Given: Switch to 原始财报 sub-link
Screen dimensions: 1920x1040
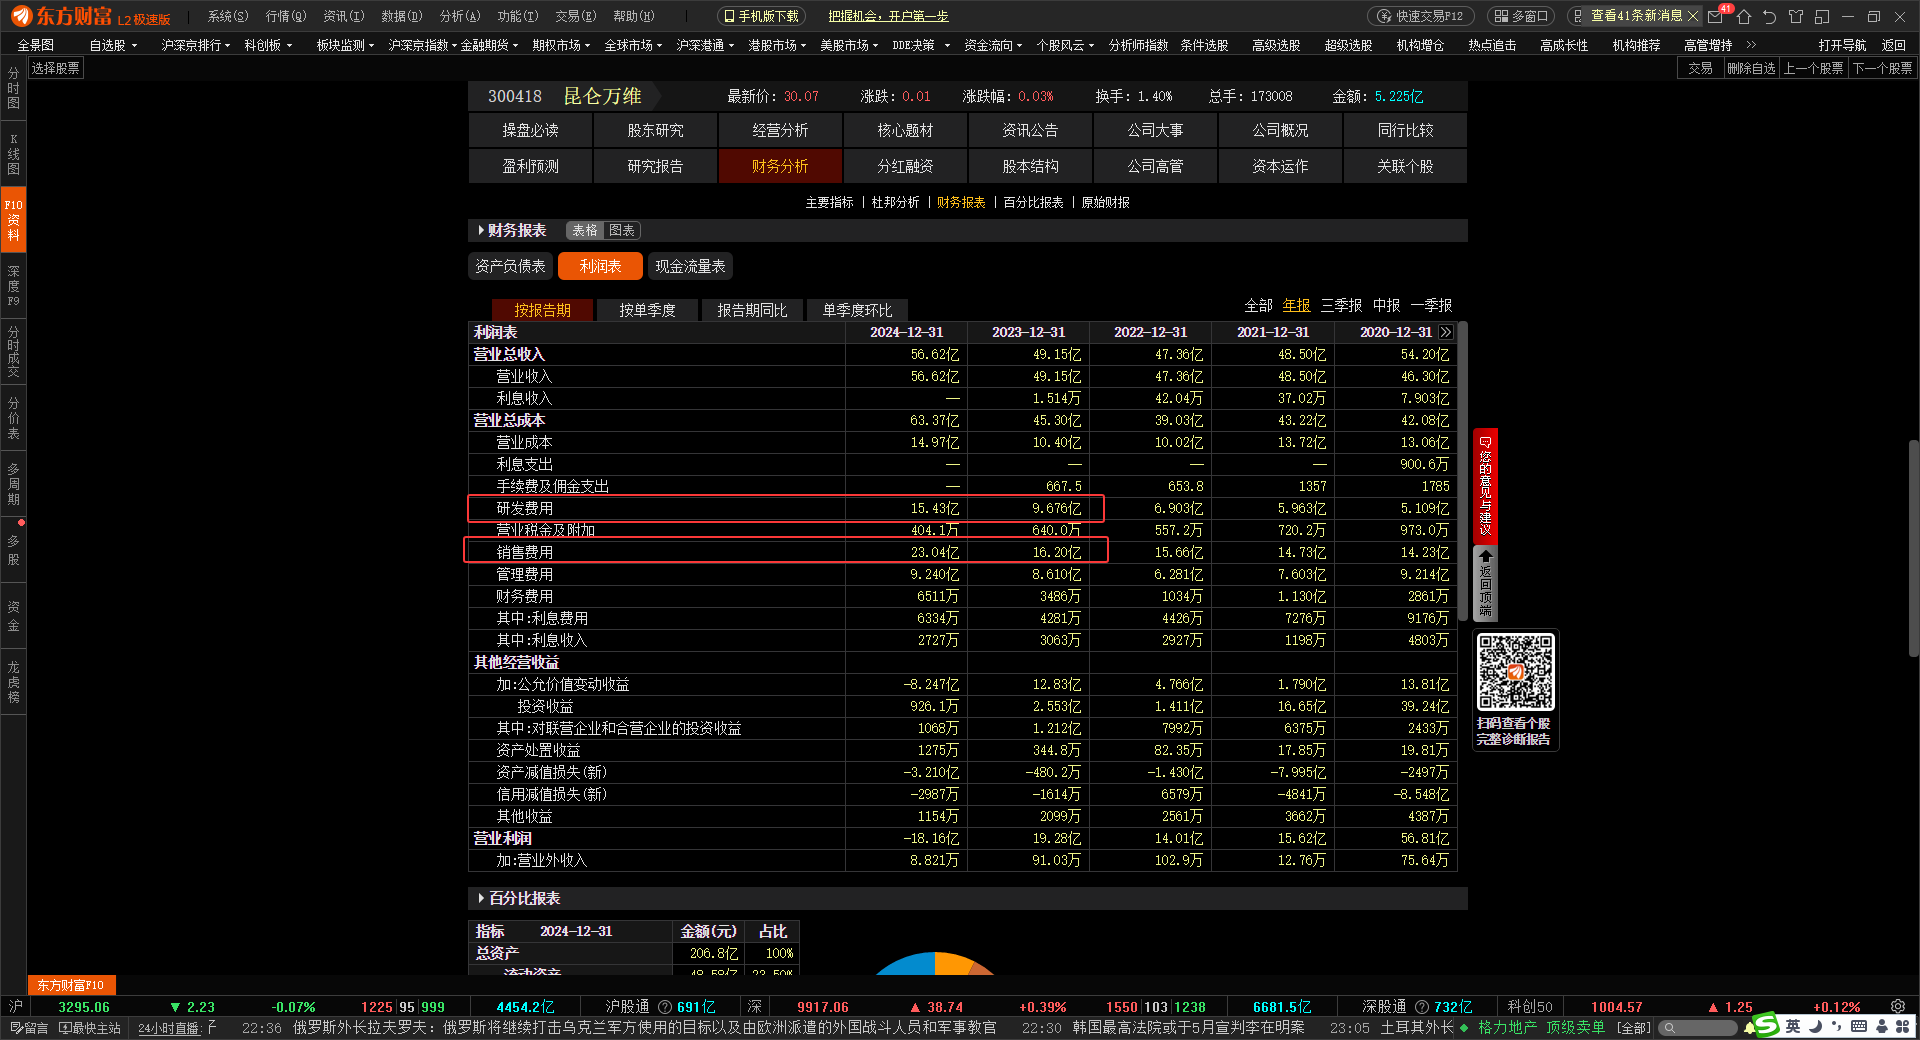Looking at the screenshot, I should (1105, 202).
